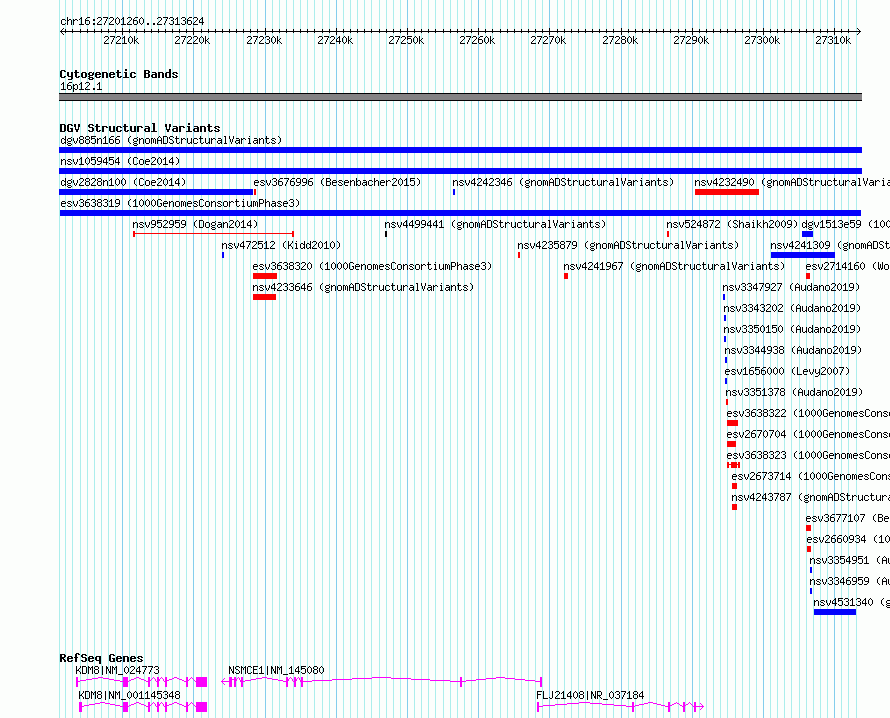
Task: Select the RefSeq Genes track title
Action: click(x=101, y=658)
